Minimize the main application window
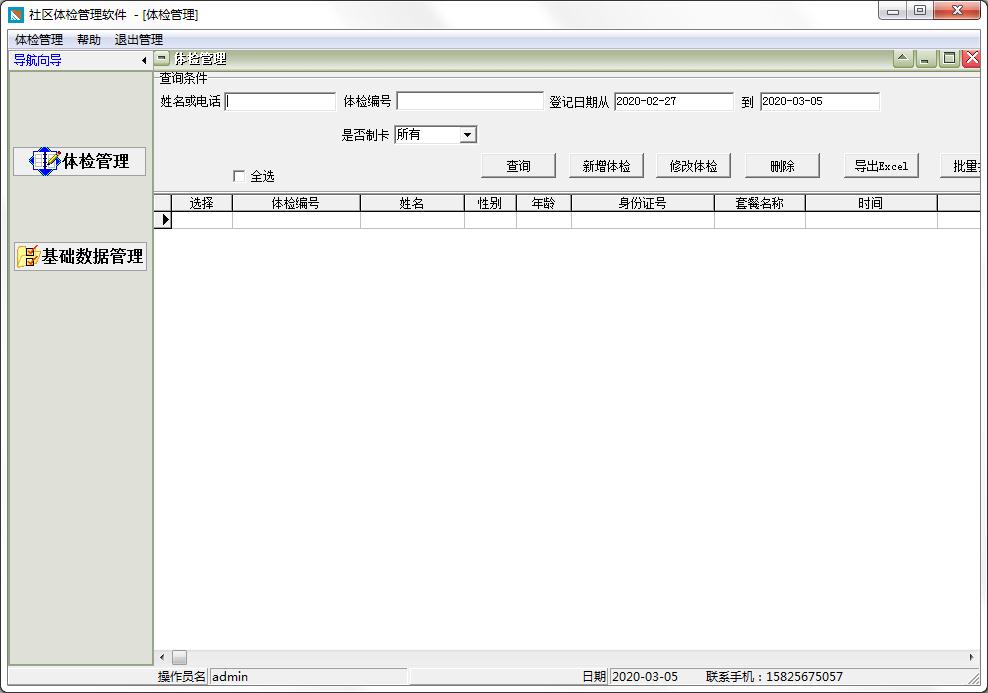Screen dimensions: 988x693 (x=892, y=11)
